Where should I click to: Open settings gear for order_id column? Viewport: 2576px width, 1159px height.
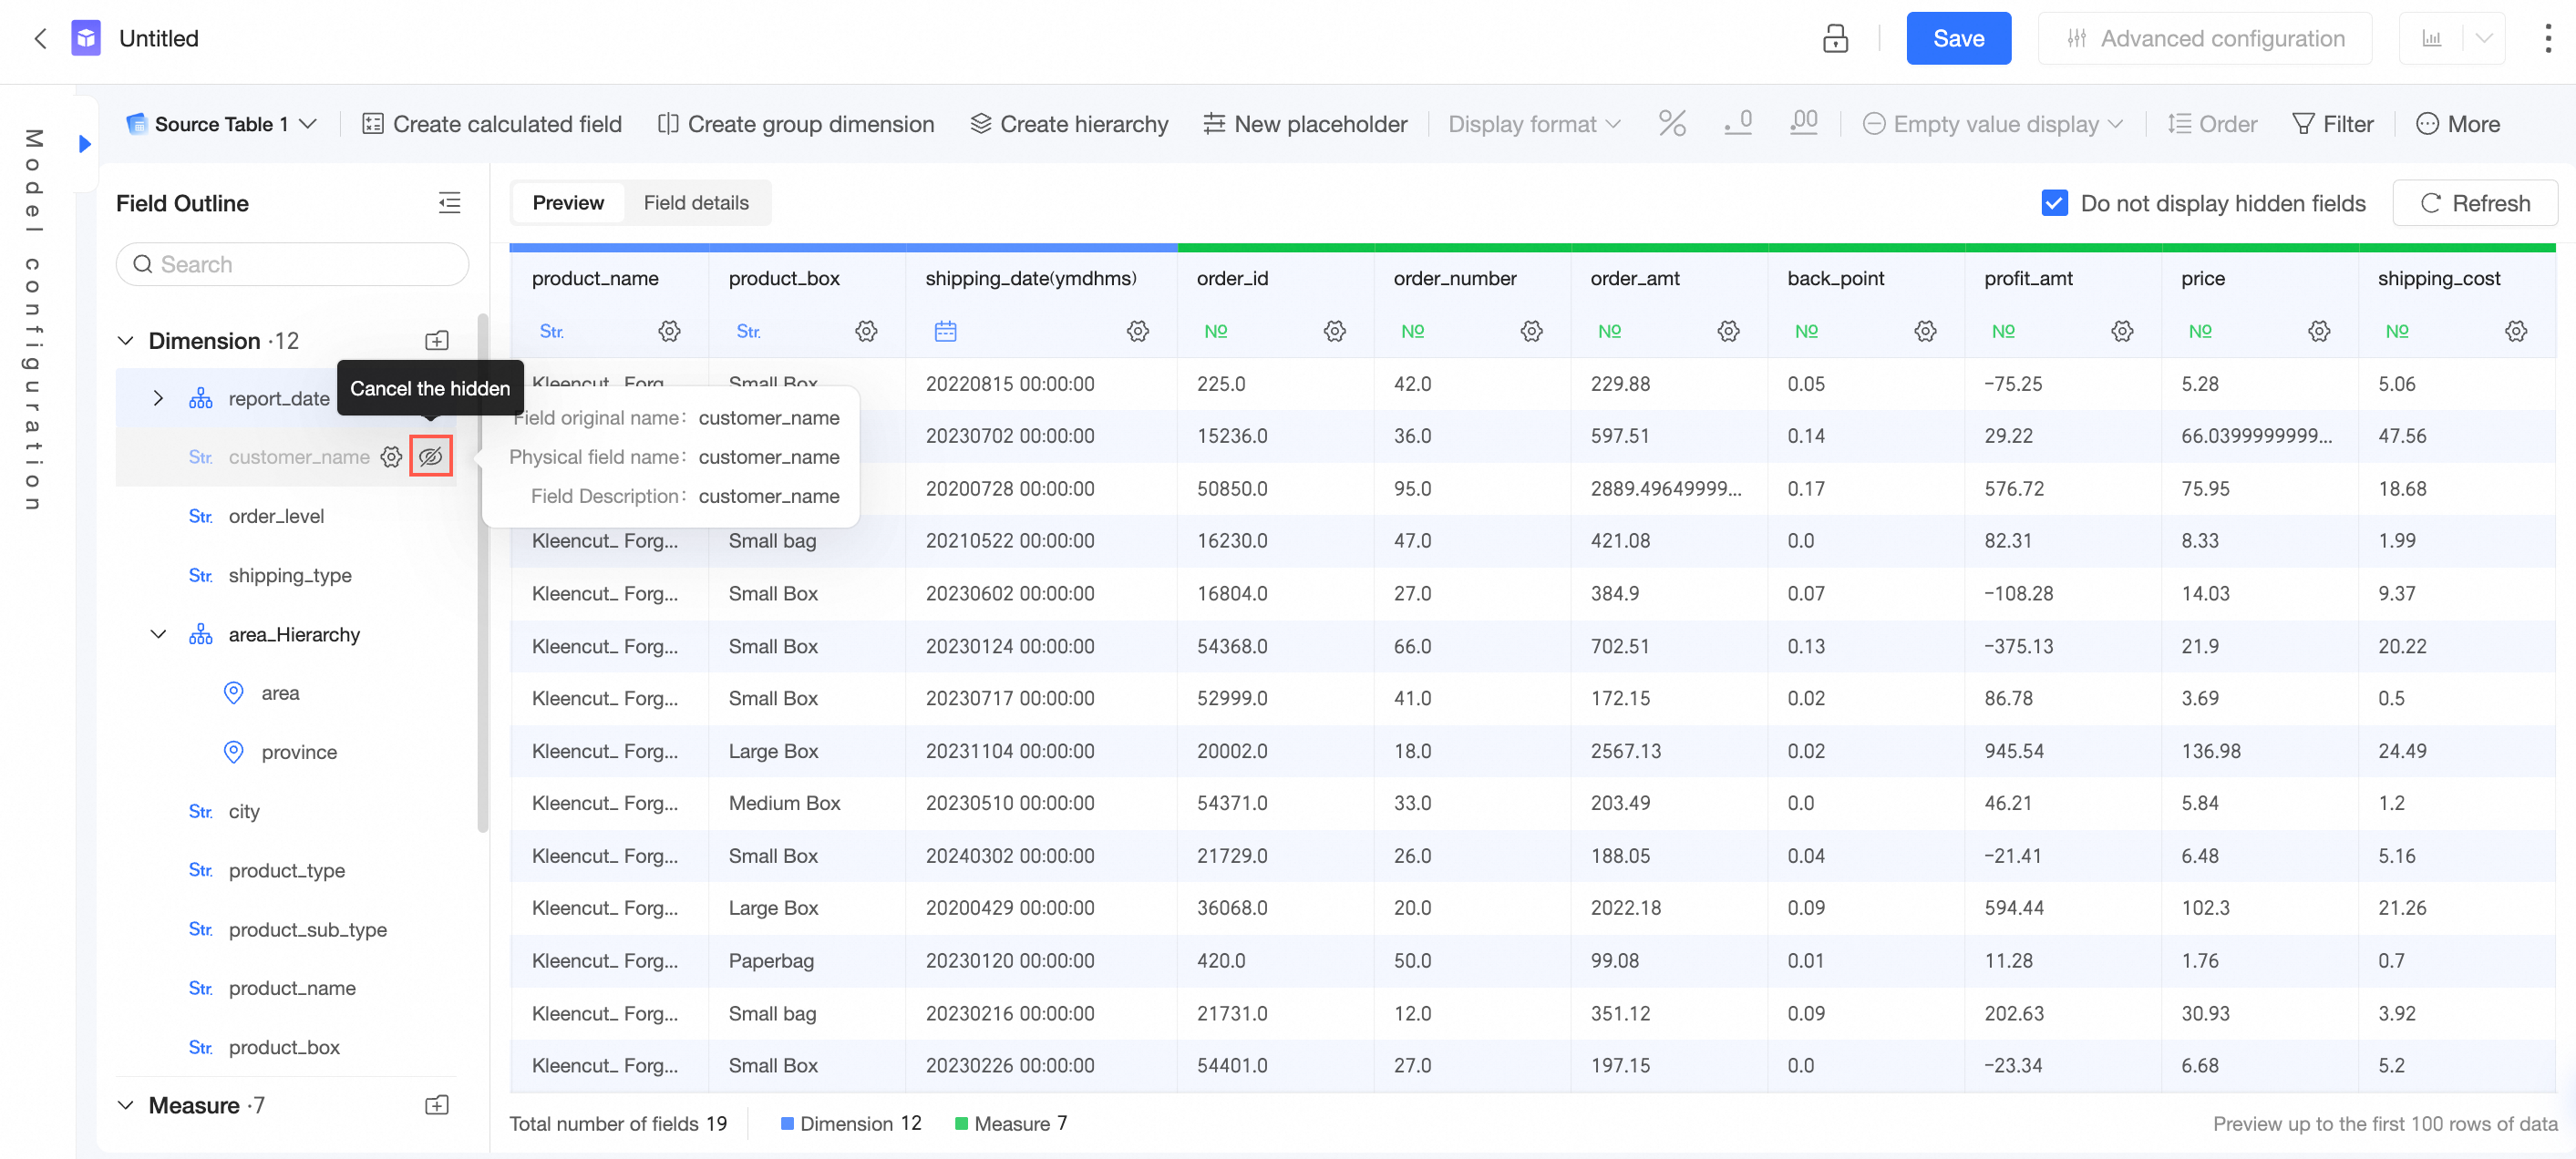[x=1334, y=331]
